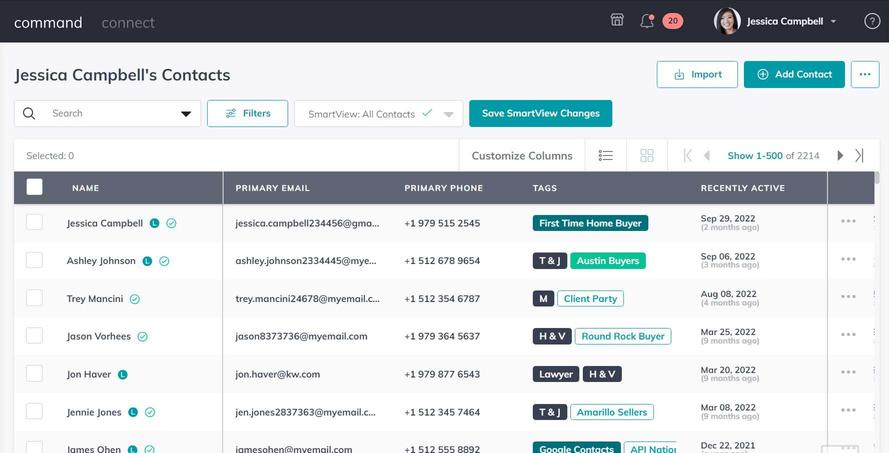Viewport: 889px width, 453px height.
Task: Sort by the NAME column header
Action: (86, 188)
